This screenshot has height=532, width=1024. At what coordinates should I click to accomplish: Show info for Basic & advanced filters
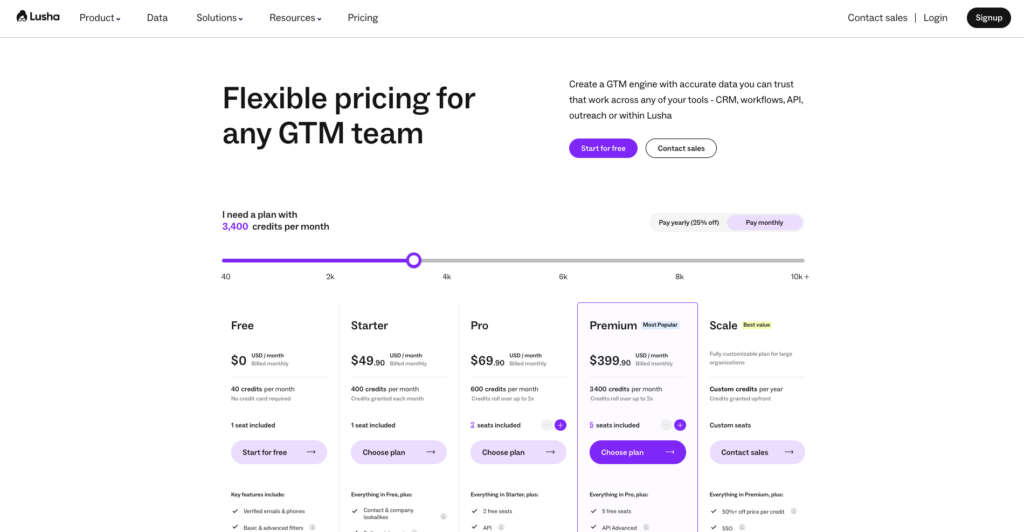[312, 527]
